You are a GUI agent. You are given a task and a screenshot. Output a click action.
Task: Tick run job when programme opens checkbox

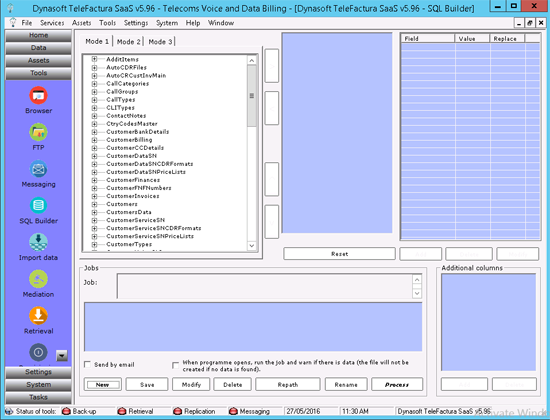tap(175, 365)
